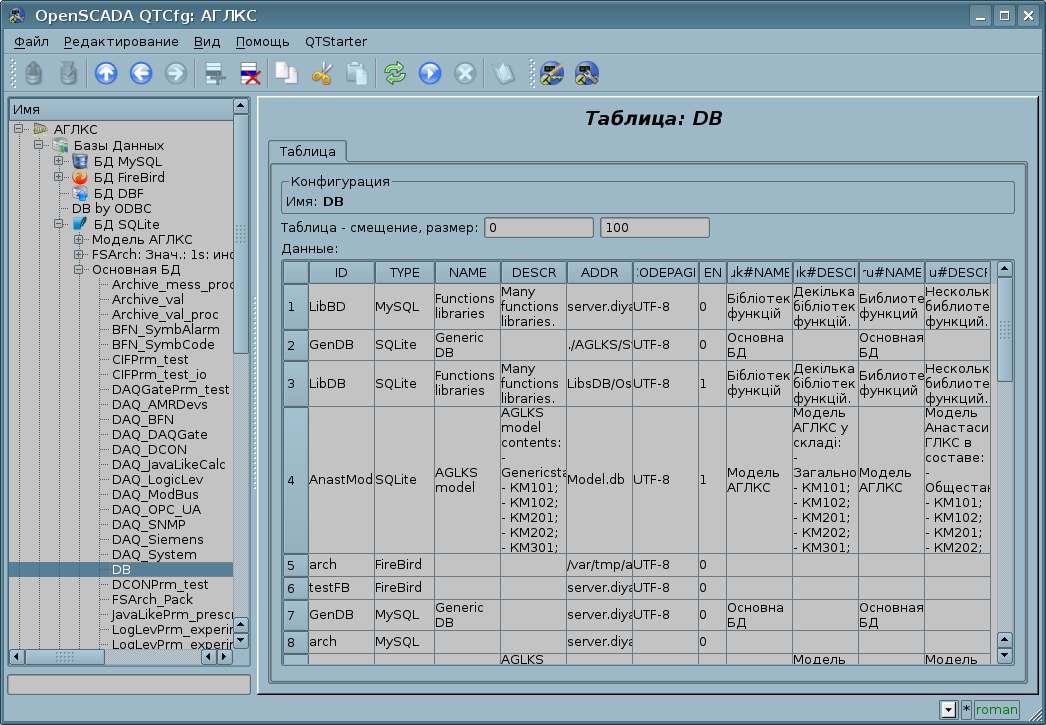Click the ID column header
This screenshot has width=1046, height=725.
click(341, 272)
